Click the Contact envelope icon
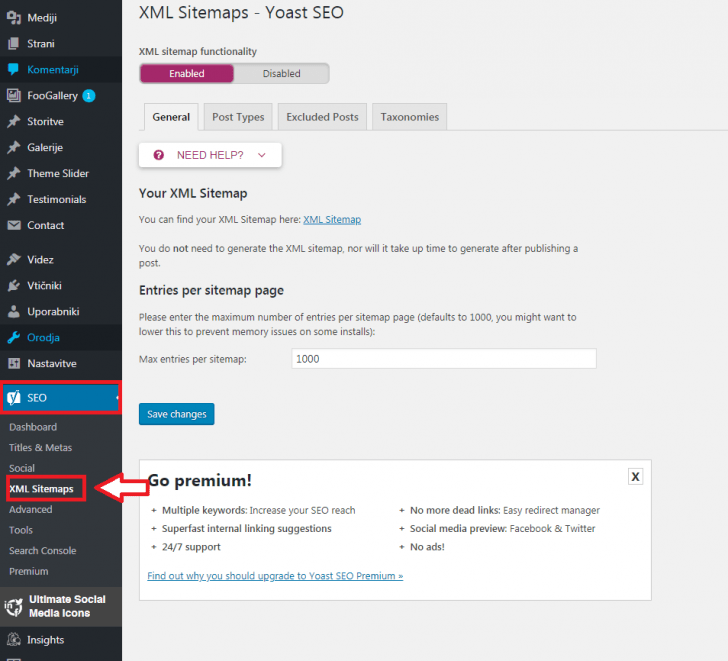Image resolution: width=728 pixels, height=661 pixels. (14, 226)
